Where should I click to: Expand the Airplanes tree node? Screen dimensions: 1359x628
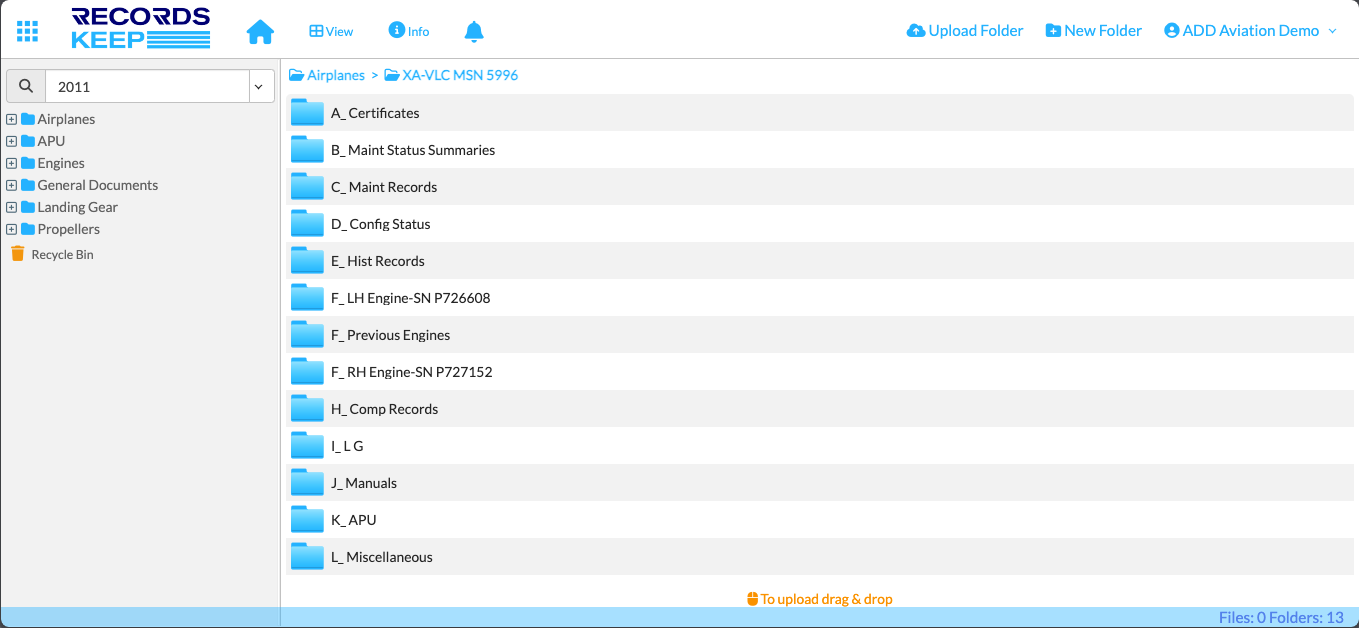pos(12,119)
